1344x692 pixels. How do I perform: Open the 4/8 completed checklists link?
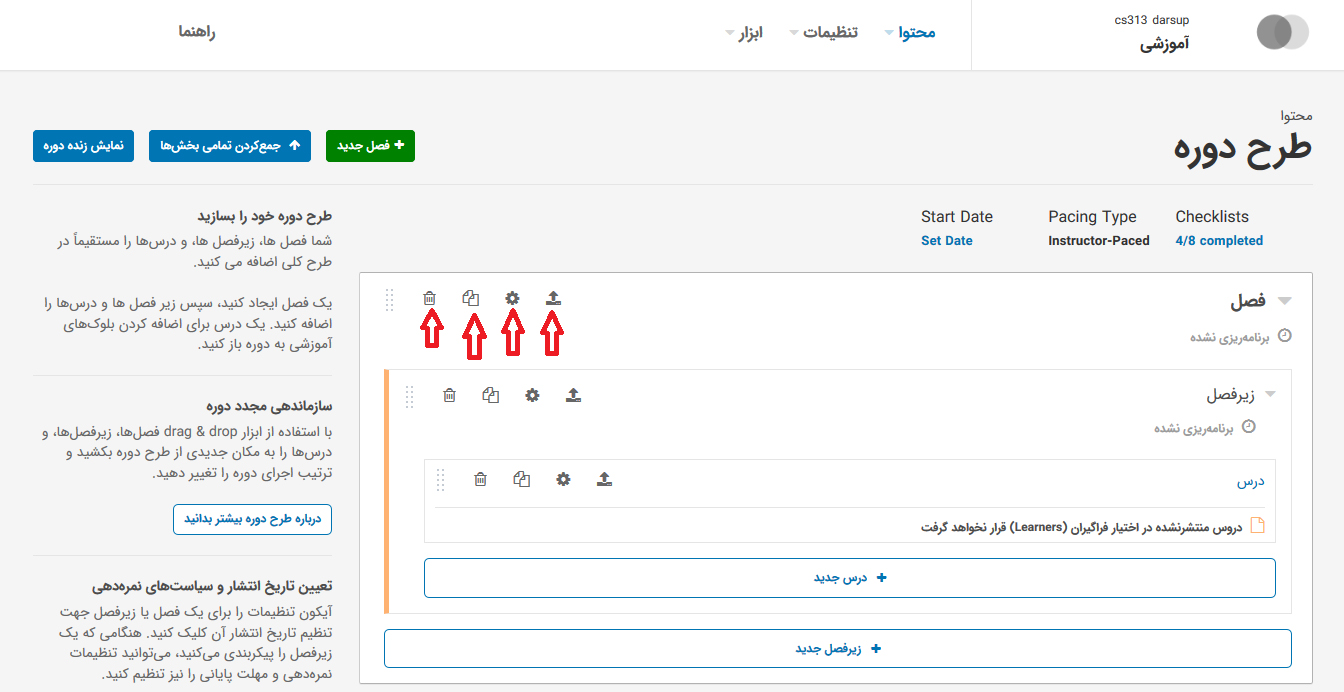1218,241
